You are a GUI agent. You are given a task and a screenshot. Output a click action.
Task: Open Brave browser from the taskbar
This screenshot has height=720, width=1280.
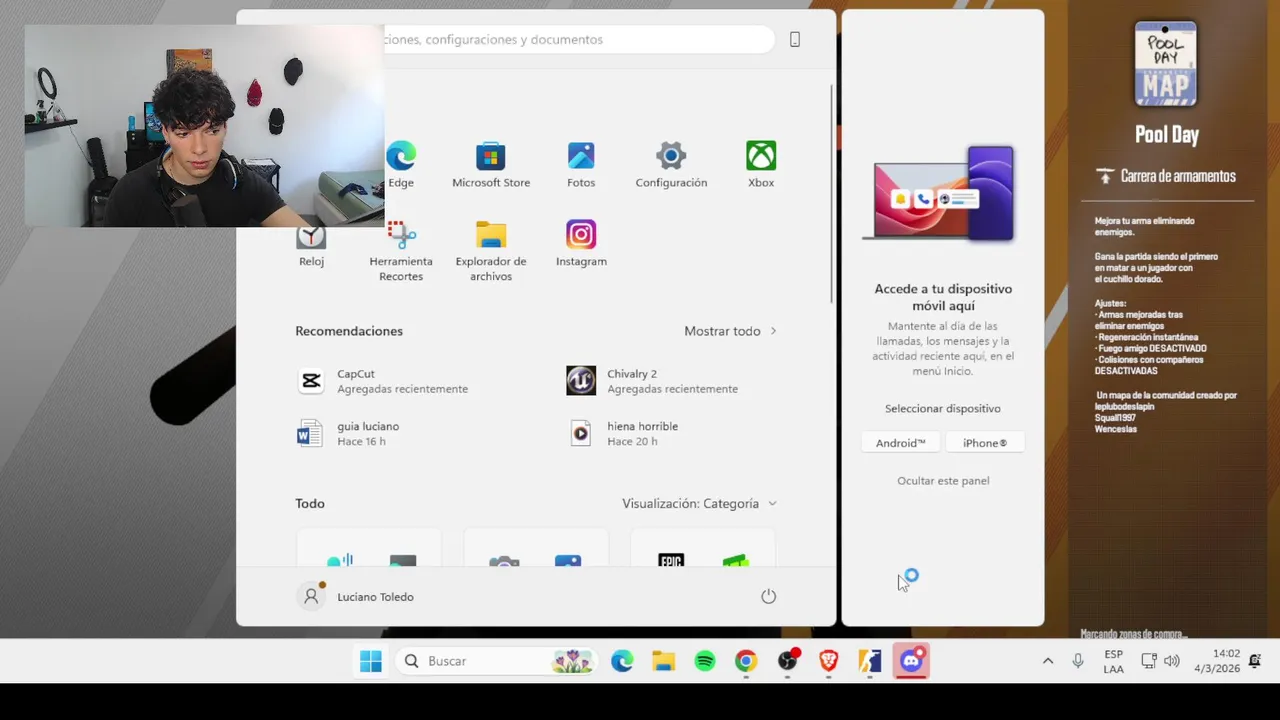(829, 661)
